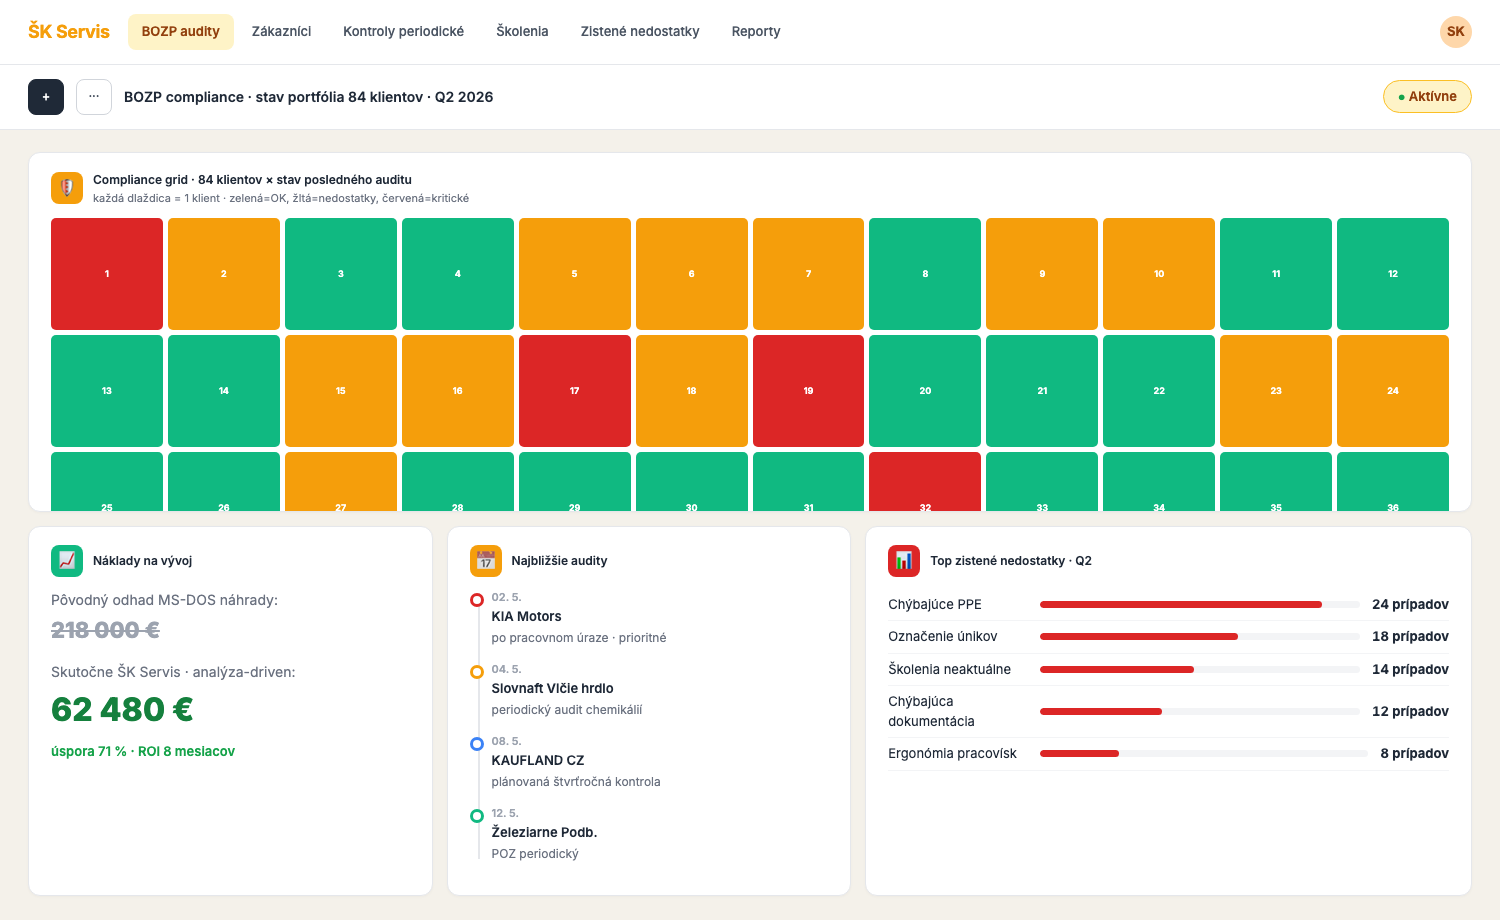Screen dimensions: 1500x920
Task: Select red client tile 1
Action: point(107,274)
